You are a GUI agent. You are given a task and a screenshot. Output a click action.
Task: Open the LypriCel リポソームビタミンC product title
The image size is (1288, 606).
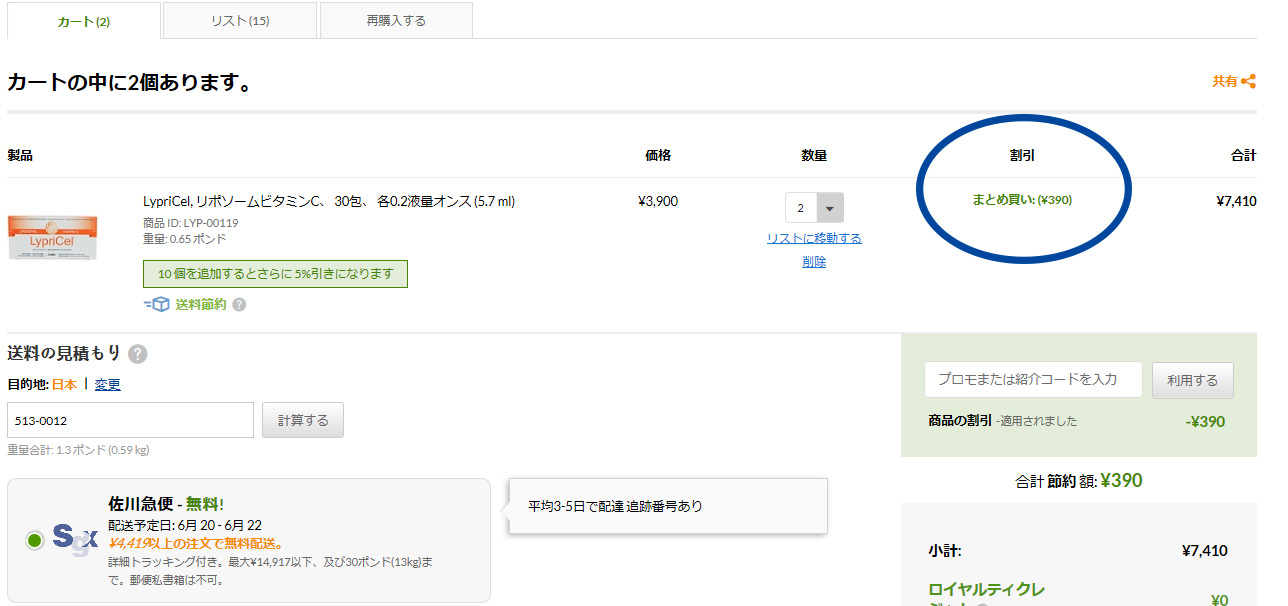point(329,201)
